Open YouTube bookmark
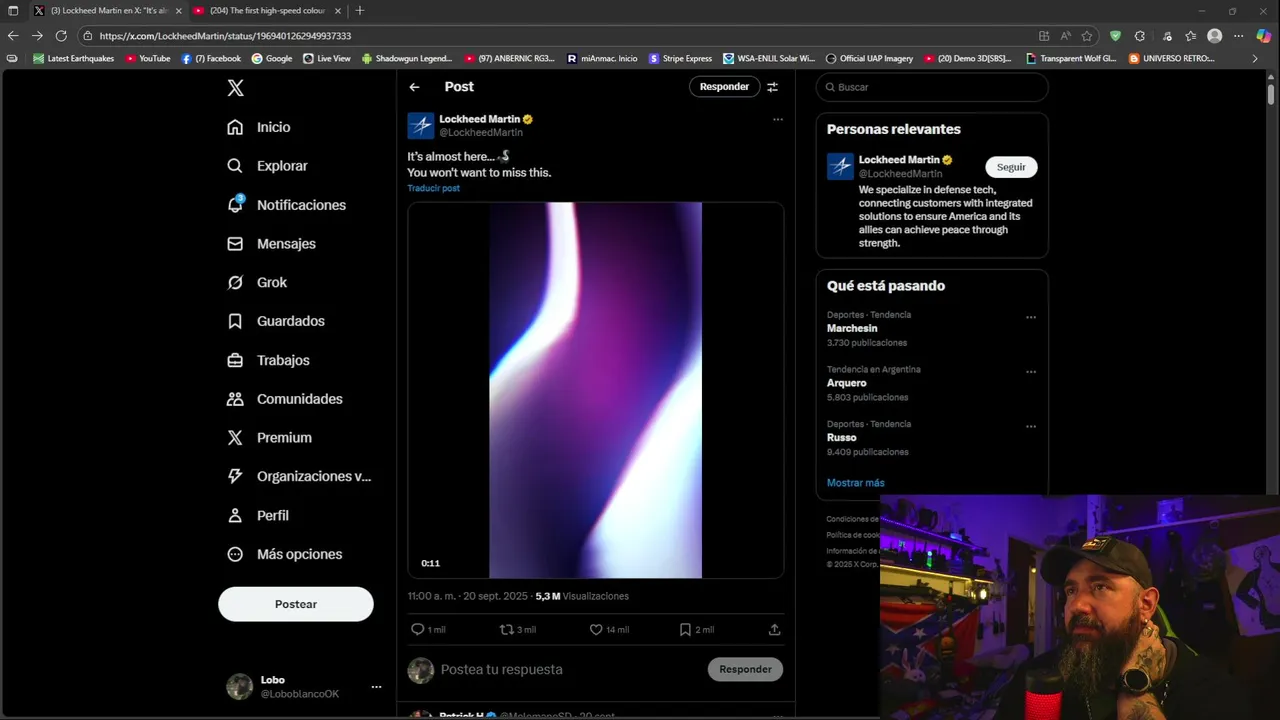The height and width of the screenshot is (720, 1280). click(x=148, y=58)
